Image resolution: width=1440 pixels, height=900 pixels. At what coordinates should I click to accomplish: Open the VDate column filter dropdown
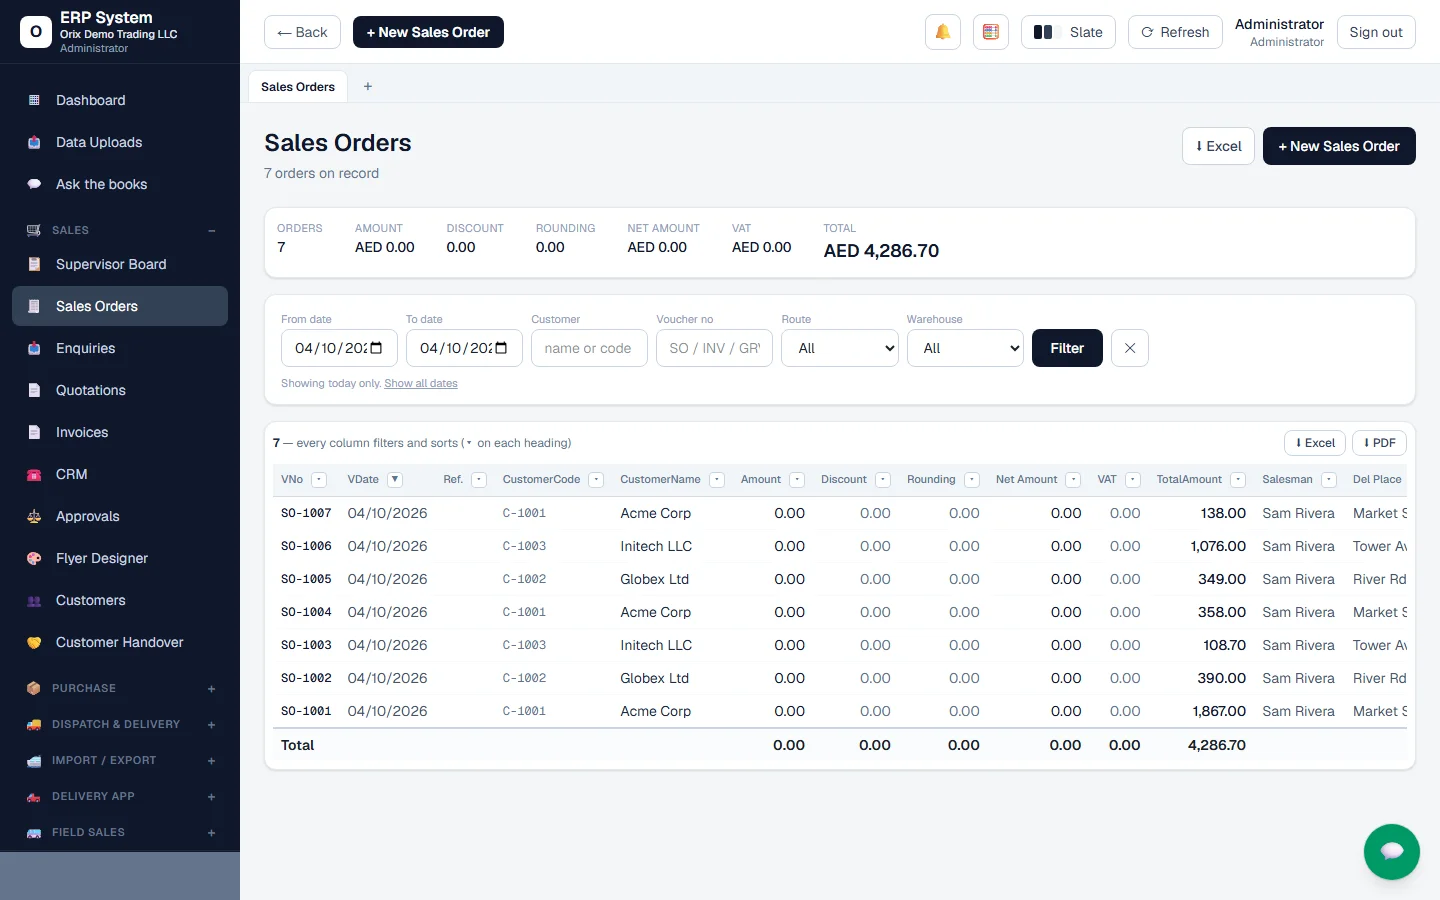point(395,480)
